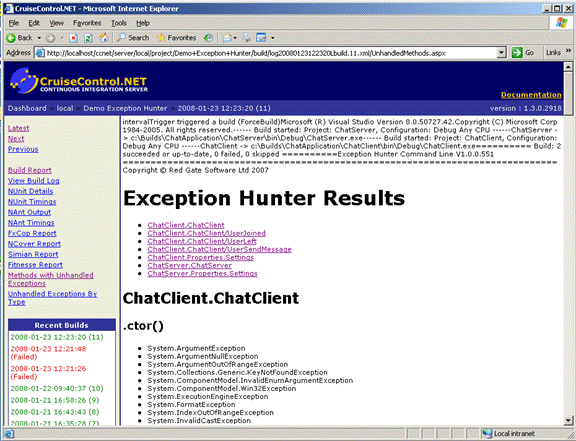Click the Back arrow icon
Screen dimensions: 576x441
(11, 38)
